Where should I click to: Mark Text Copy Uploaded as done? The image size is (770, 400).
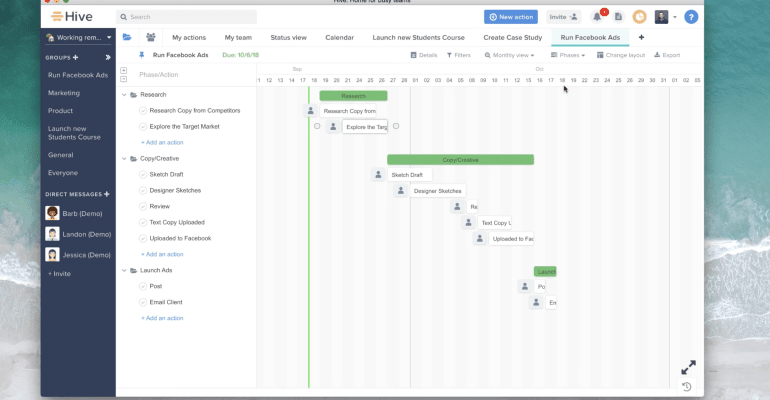[x=143, y=222]
